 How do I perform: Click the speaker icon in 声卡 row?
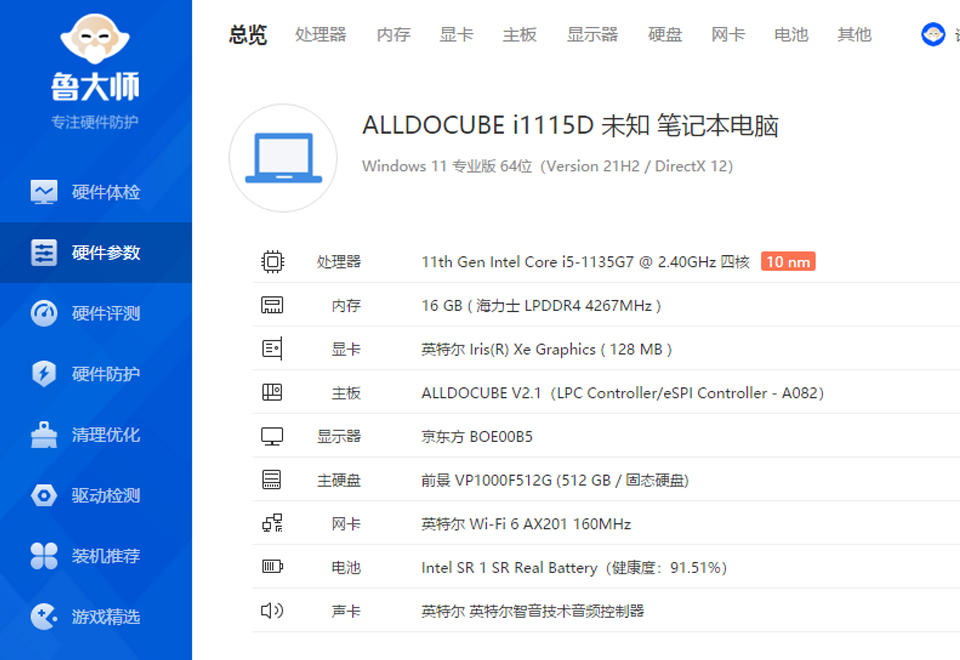[272, 610]
